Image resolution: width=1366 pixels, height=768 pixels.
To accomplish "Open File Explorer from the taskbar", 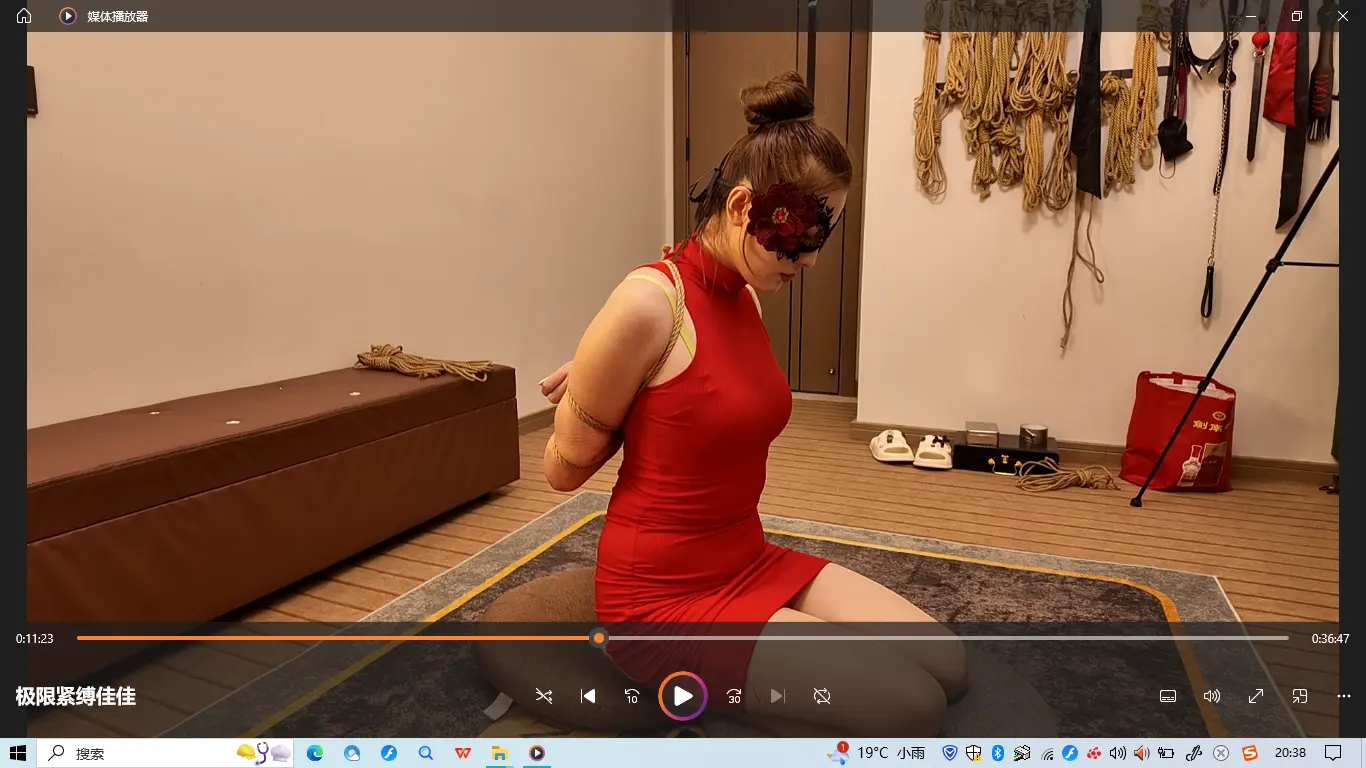I will click(500, 753).
